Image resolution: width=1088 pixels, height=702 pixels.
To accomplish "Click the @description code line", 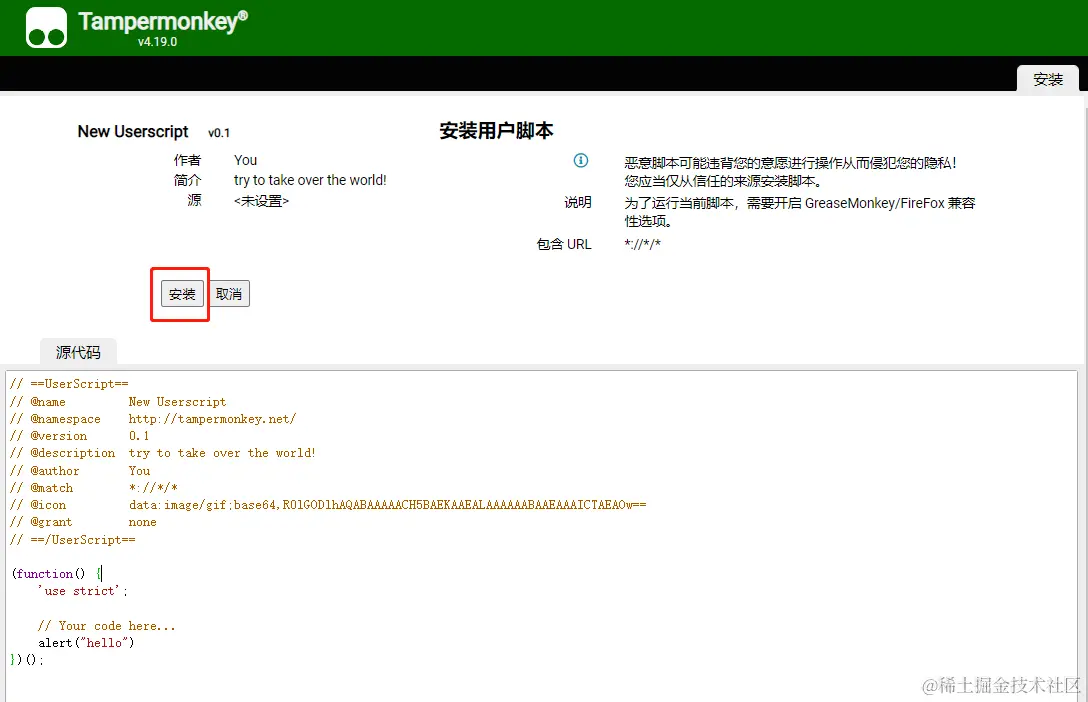I will coord(163,453).
